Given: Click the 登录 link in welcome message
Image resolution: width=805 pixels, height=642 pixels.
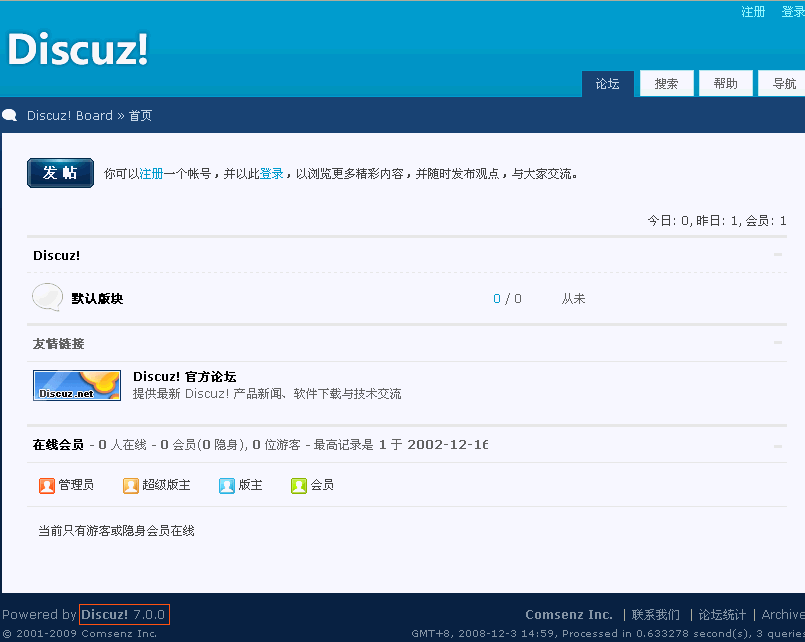Looking at the screenshot, I should (272, 174).
